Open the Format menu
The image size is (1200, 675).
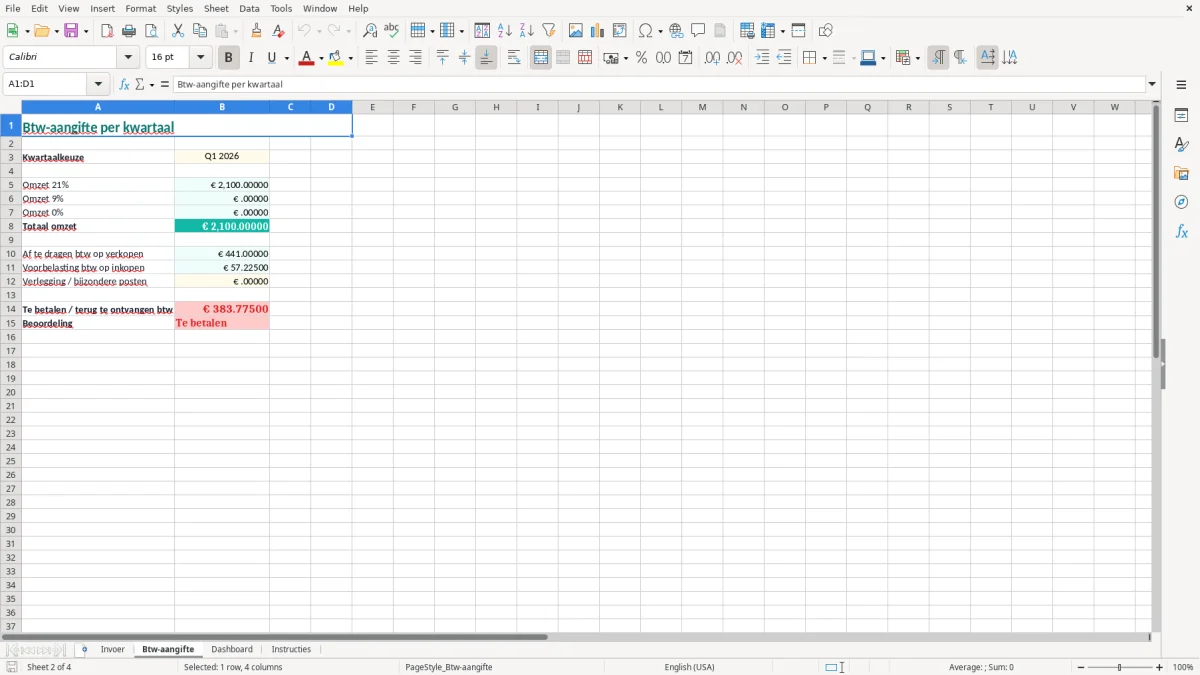(140, 8)
